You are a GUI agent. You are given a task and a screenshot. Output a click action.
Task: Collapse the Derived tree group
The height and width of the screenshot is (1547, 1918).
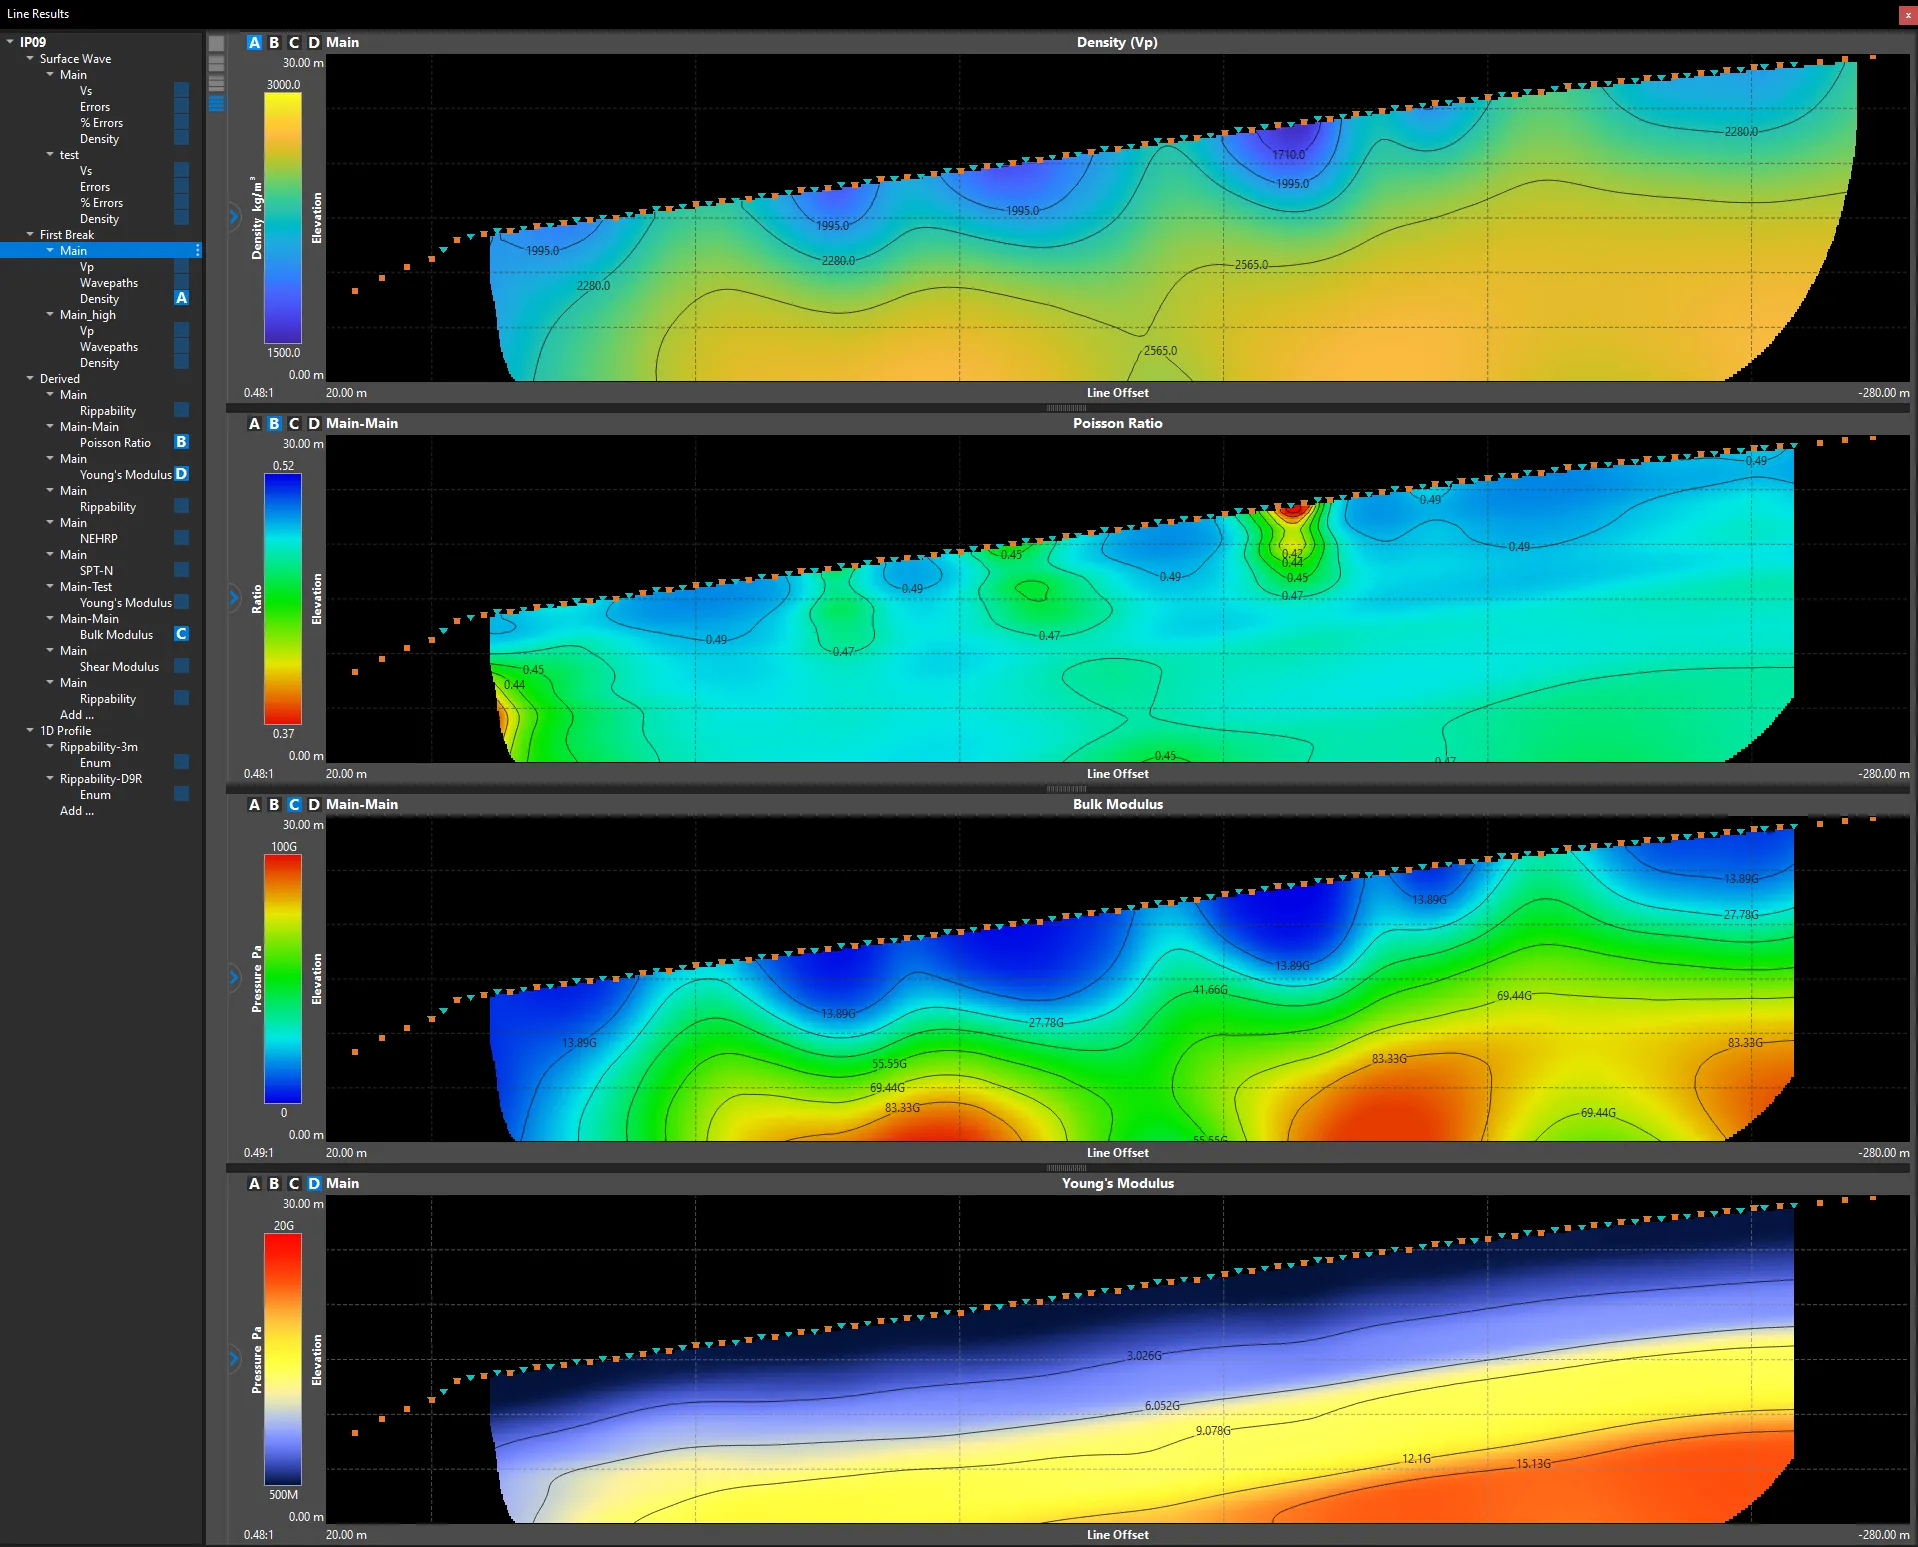[30, 378]
